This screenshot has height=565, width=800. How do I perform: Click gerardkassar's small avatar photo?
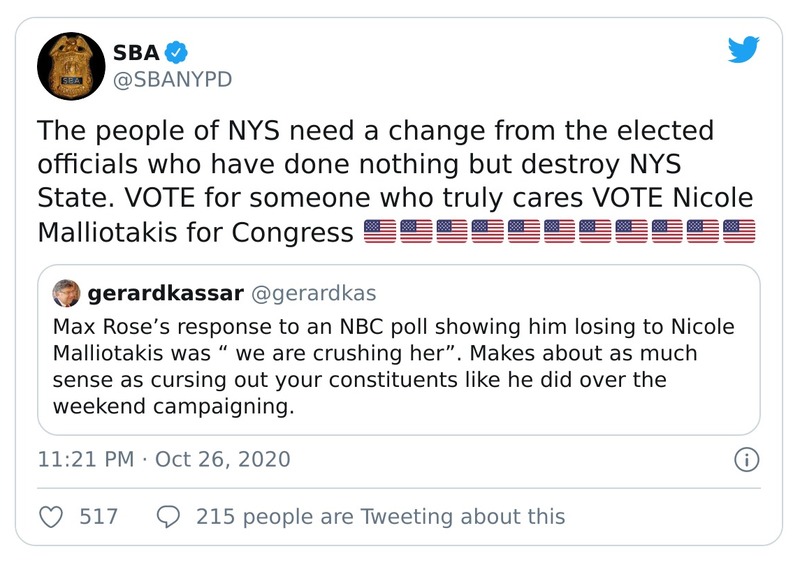[x=65, y=294]
